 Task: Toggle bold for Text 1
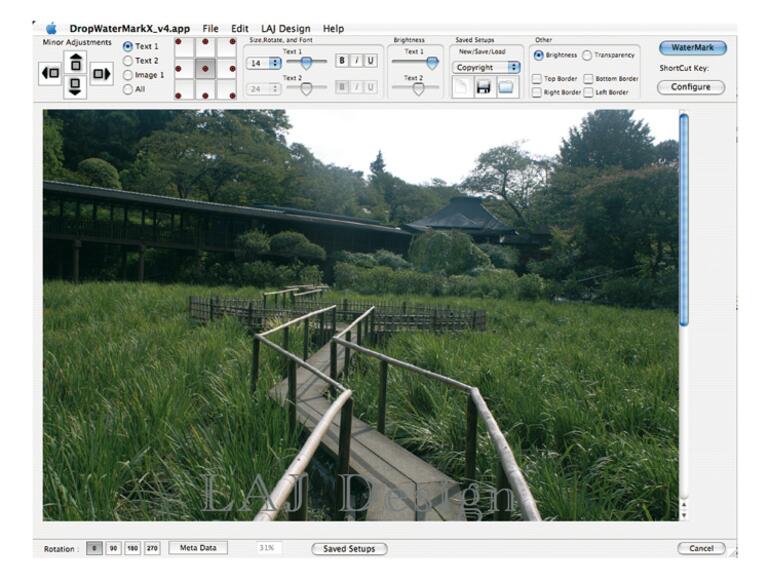click(x=342, y=61)
